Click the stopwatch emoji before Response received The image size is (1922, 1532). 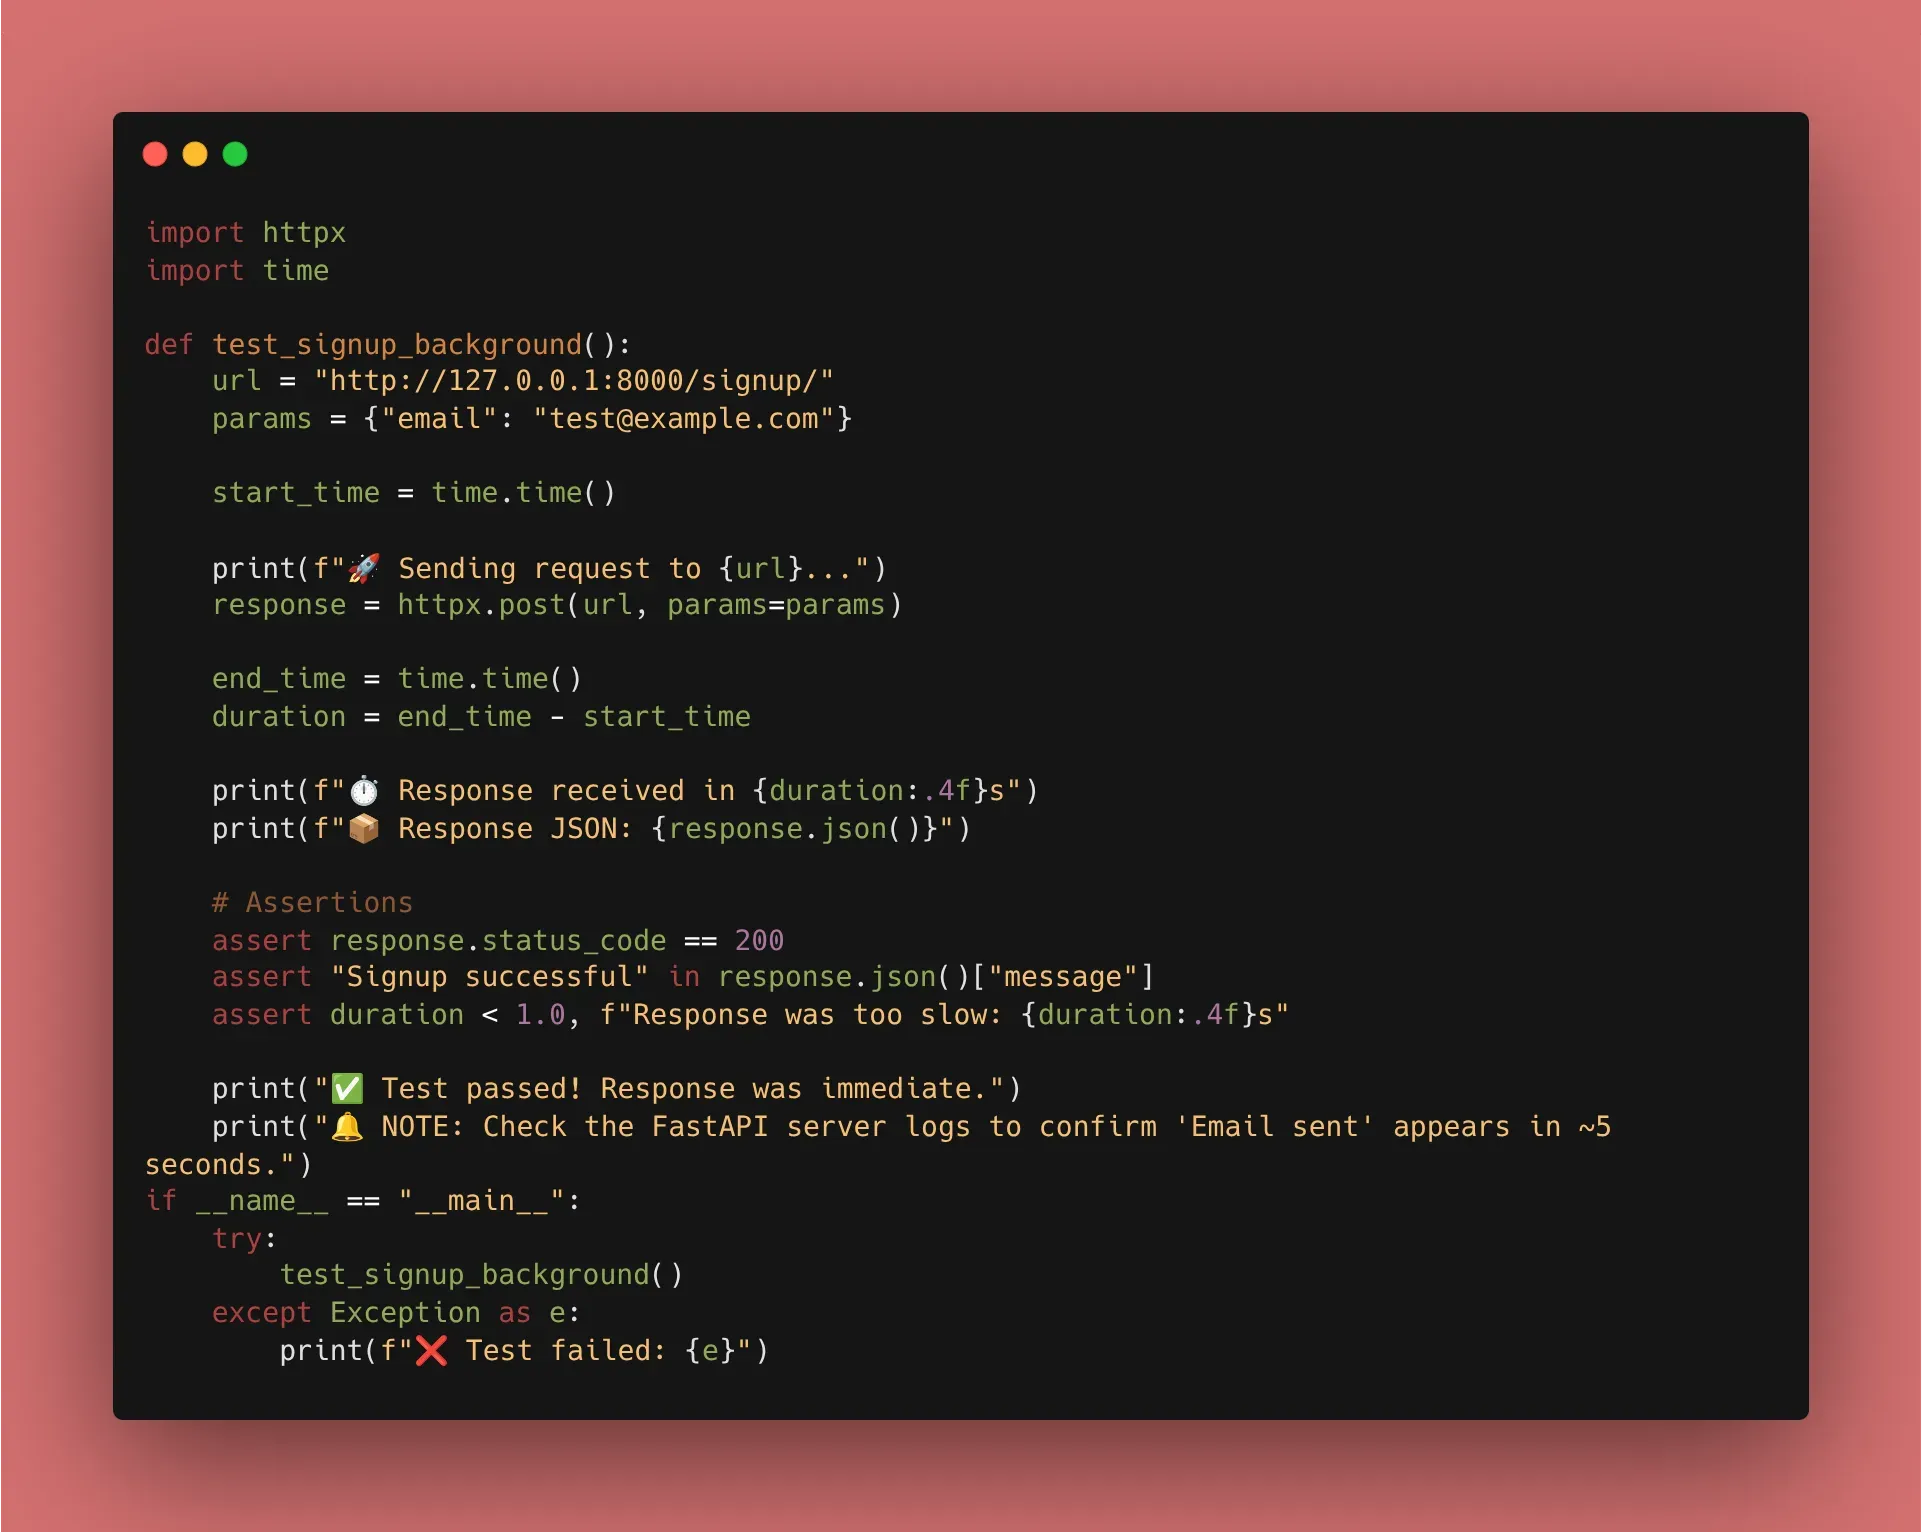364,791
